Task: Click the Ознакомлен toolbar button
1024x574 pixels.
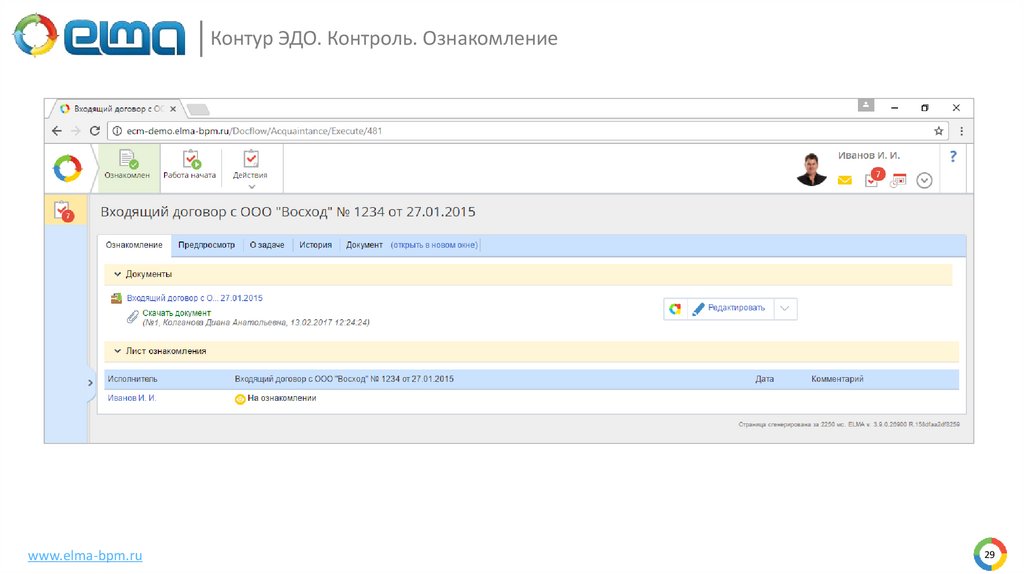Action: [127, 165]
